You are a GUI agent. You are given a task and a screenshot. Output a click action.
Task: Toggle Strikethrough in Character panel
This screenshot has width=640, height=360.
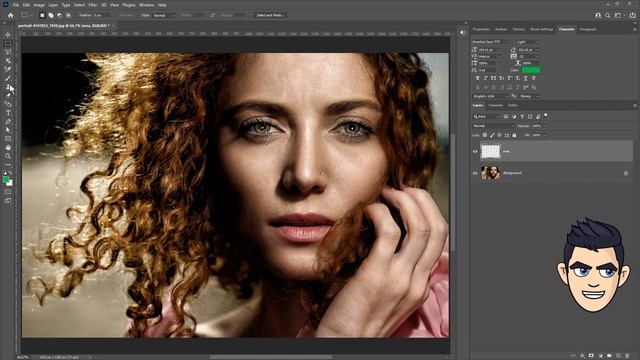pos(533,78)
